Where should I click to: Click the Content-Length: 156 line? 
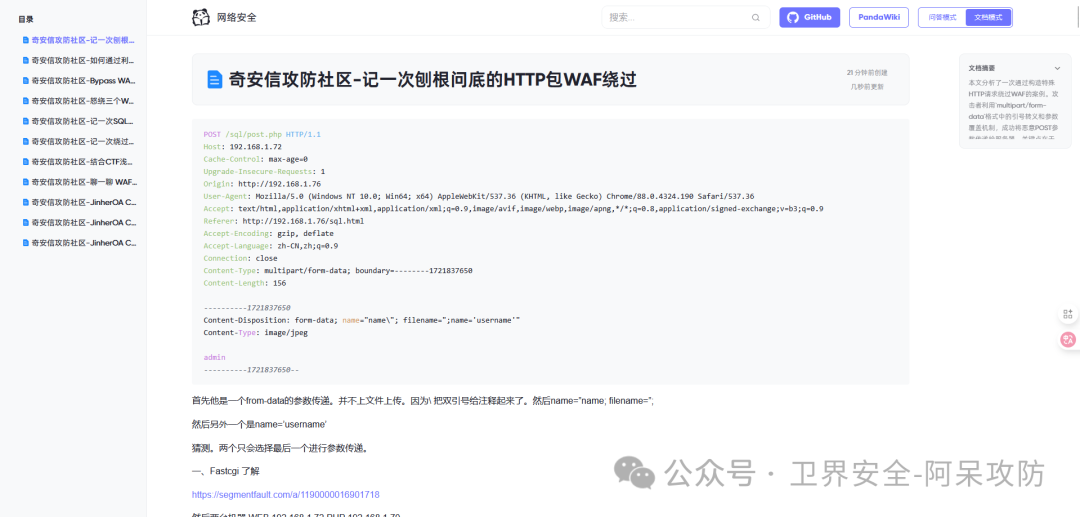pyautogui.click(x=245, y=283)
